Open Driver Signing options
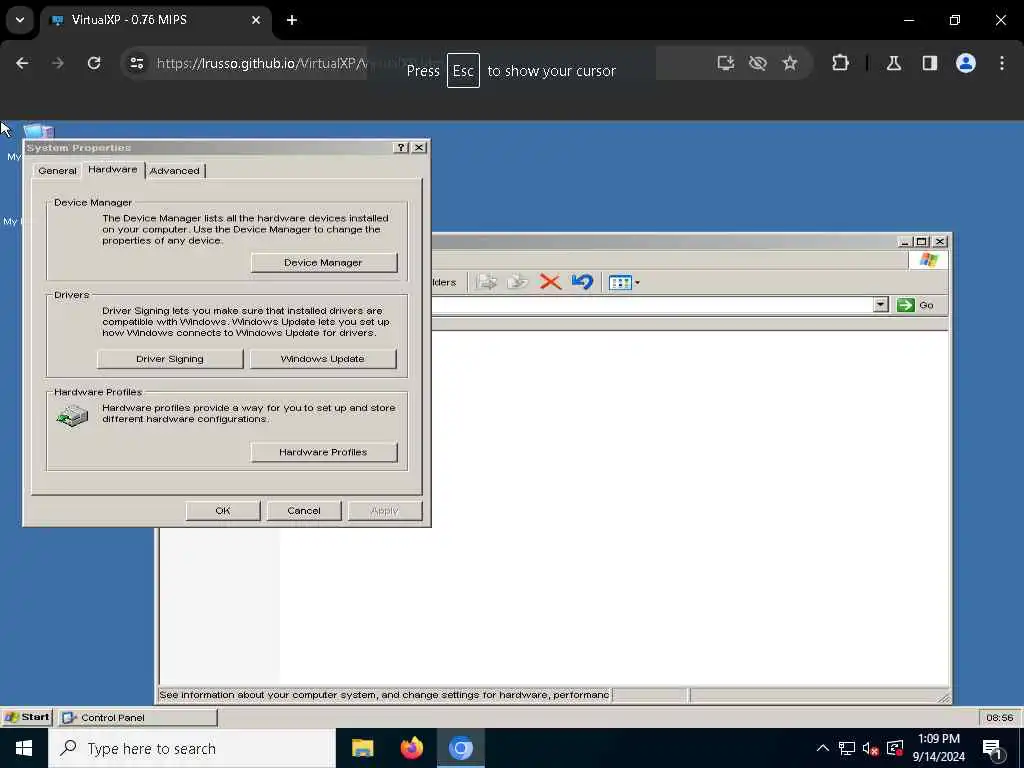Viewport: 1024px width, 768px height. [x=170, y=359]
